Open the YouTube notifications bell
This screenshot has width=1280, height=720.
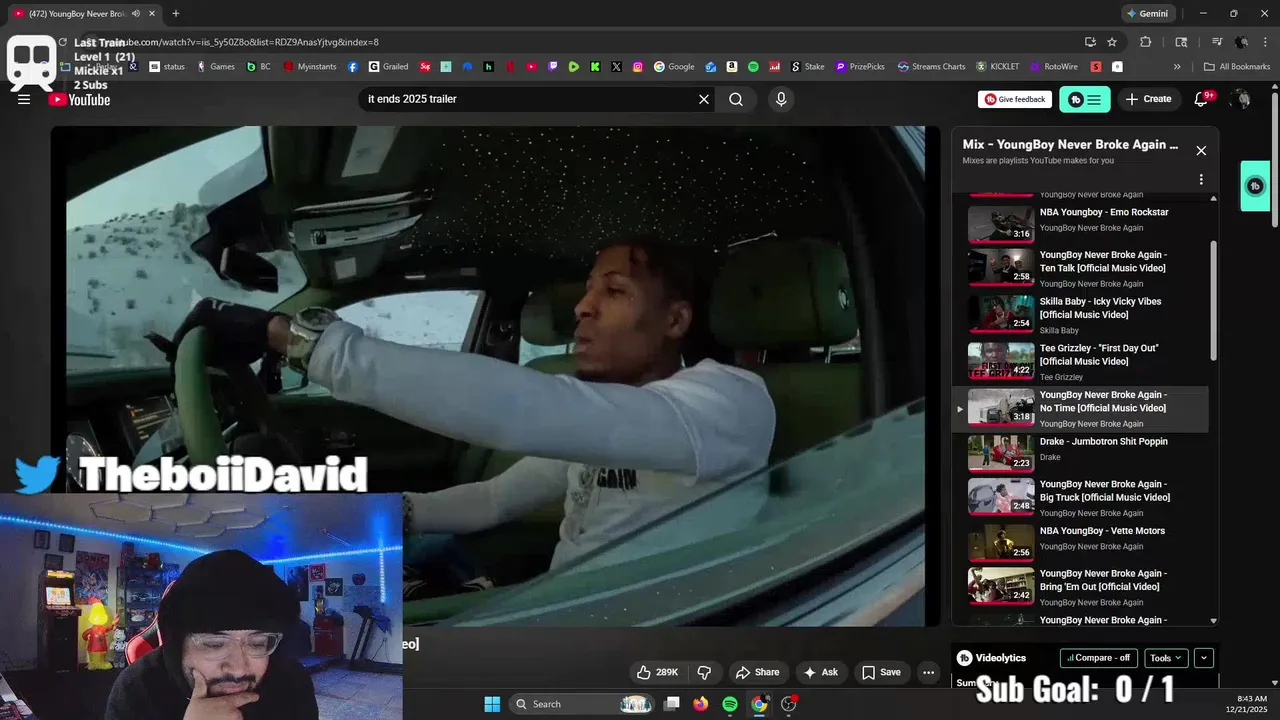[1202, 99]
